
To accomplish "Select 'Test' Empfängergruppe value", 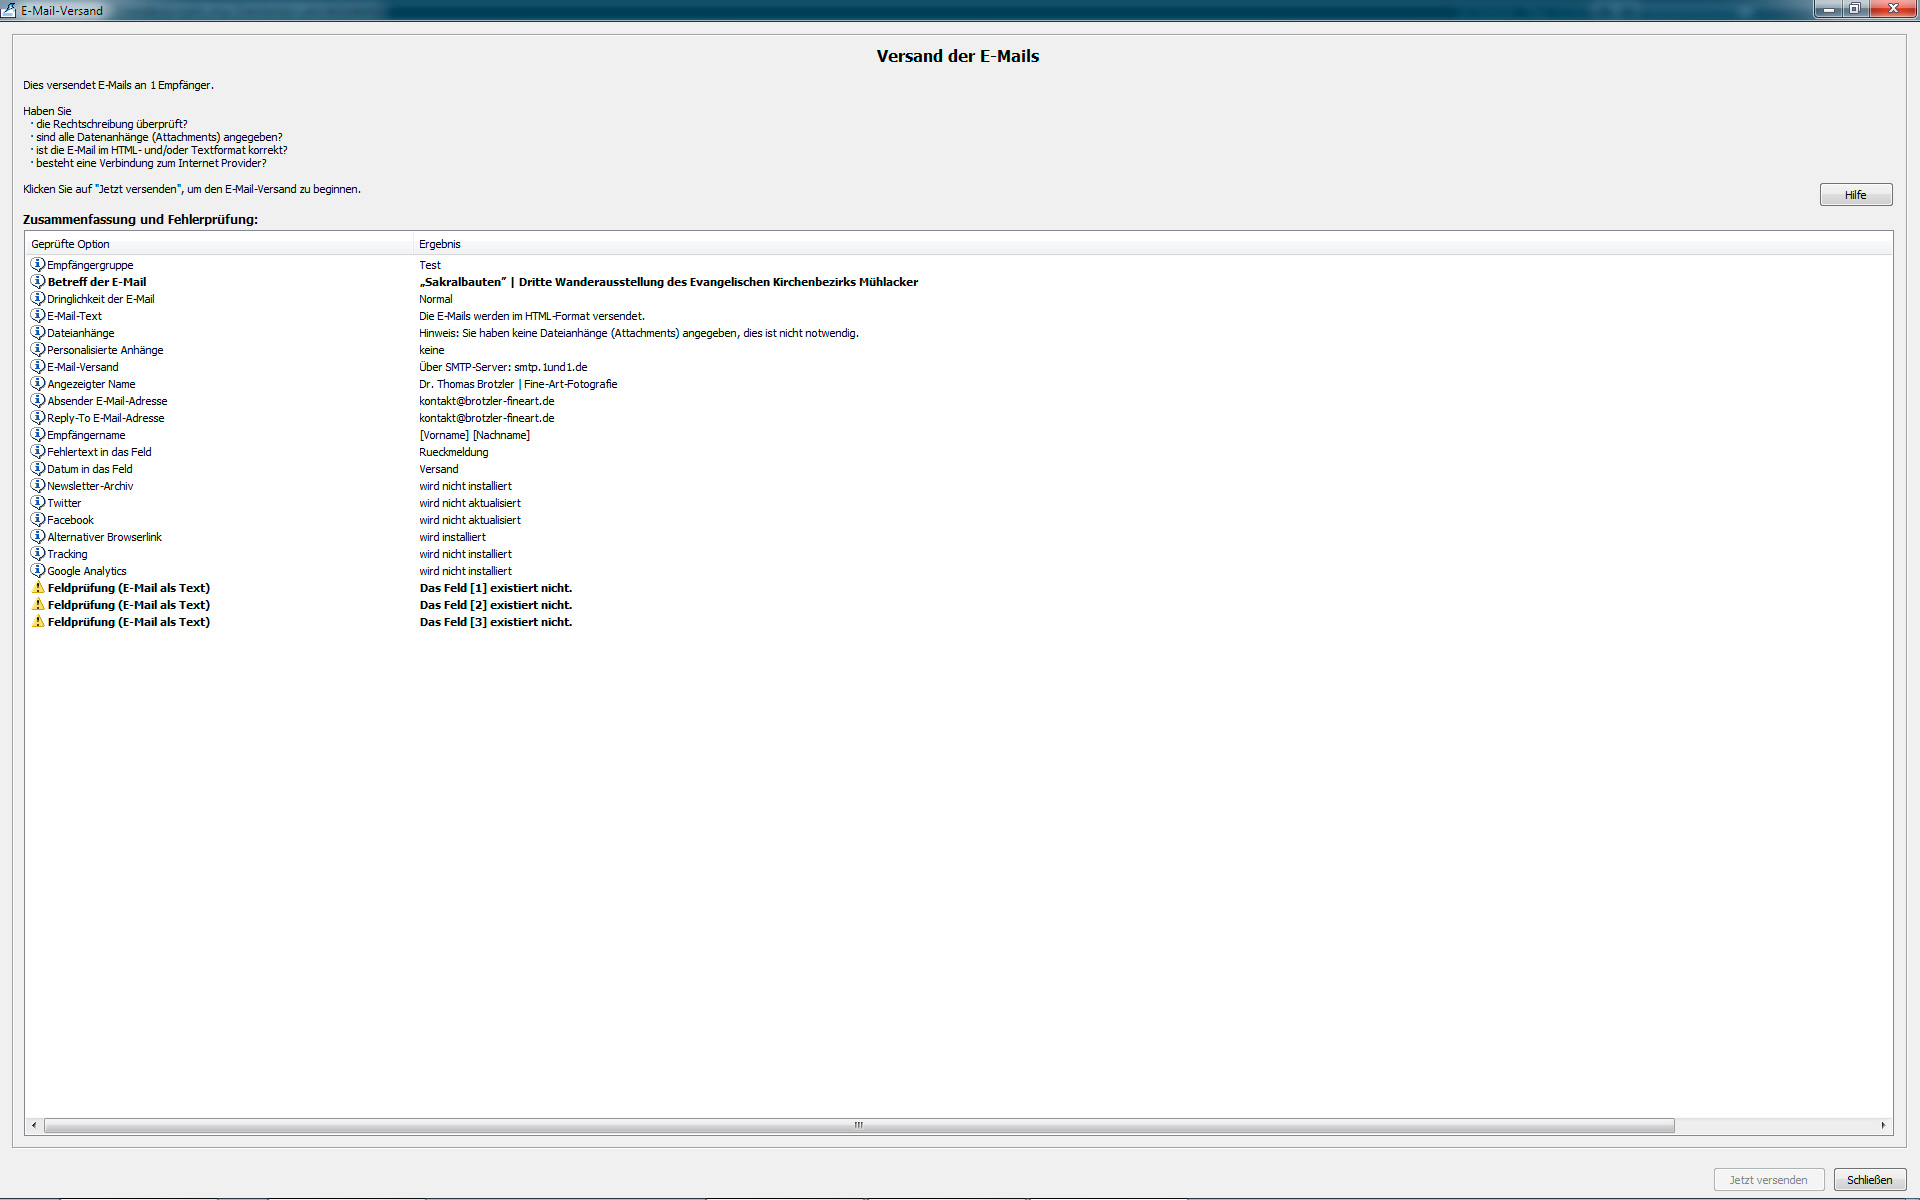I will coord(430,265).
